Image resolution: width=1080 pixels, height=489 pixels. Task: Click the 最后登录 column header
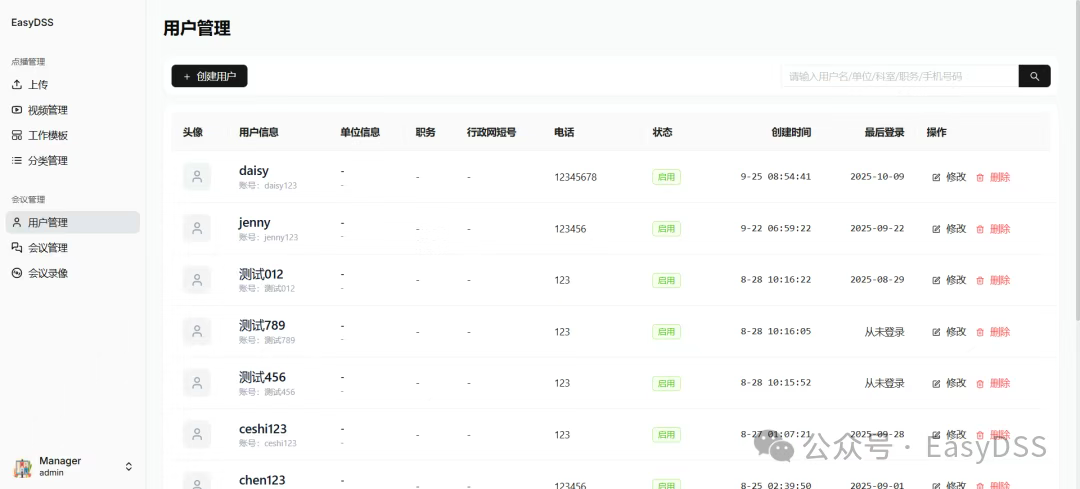pyautogui.click(x=884, y=132)
